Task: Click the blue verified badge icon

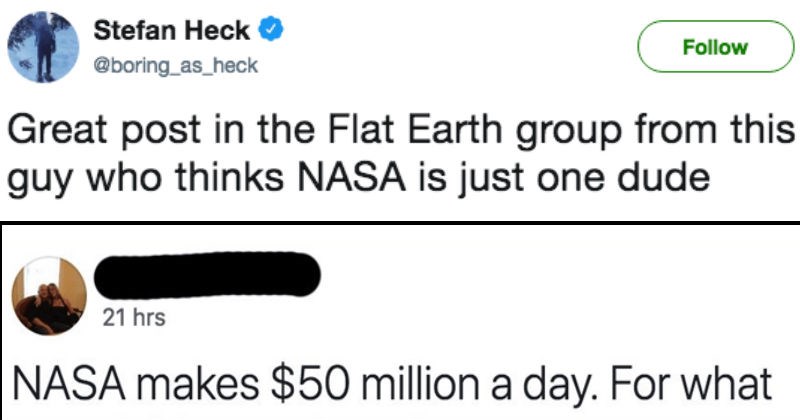Action: click(271, 30)
